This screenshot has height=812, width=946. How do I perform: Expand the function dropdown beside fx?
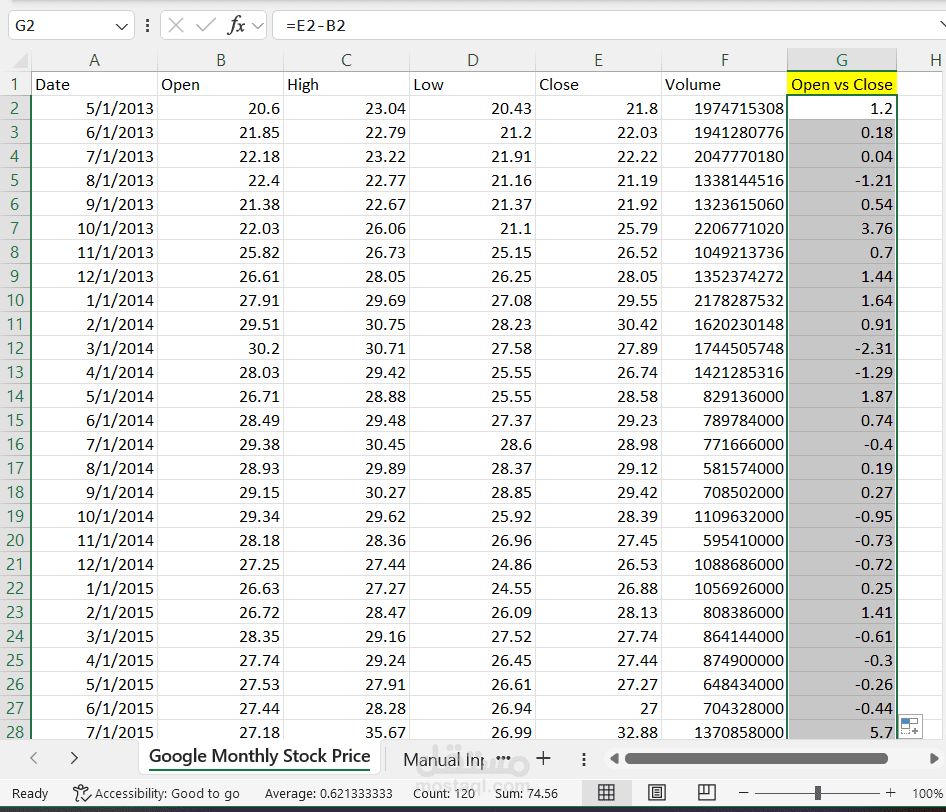[258, 26]
